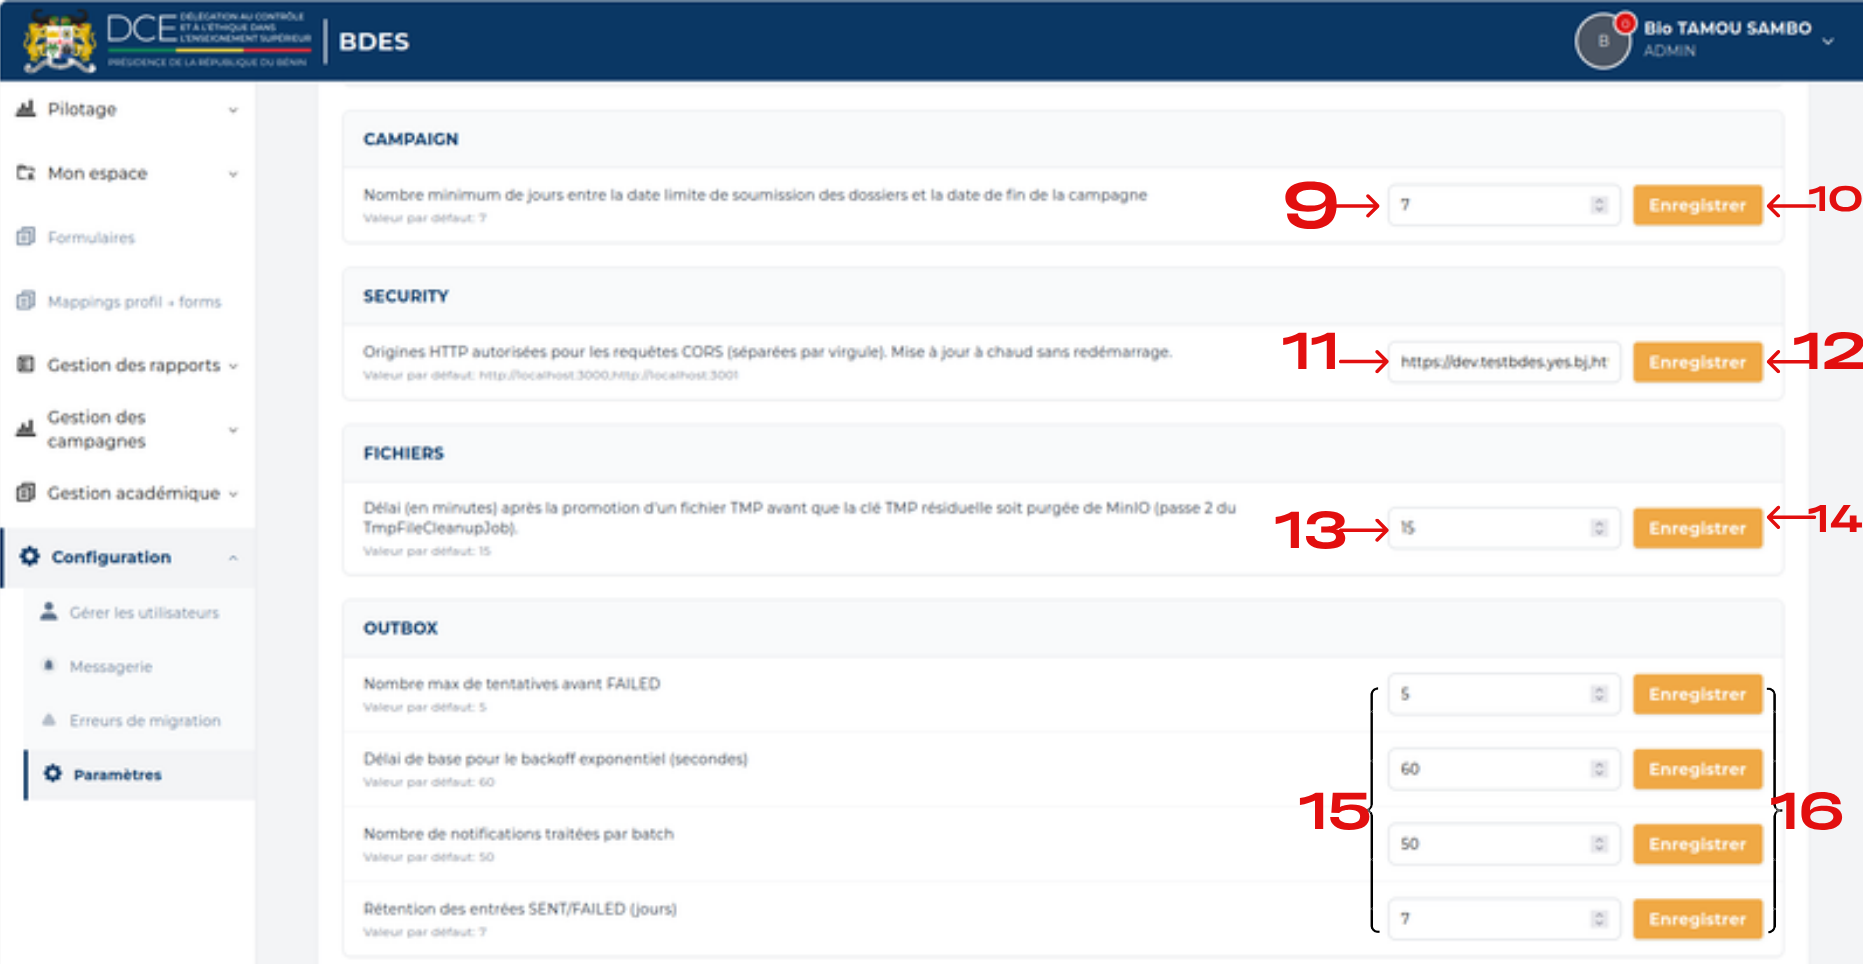Click the CAMPAIGN section heading

coord(411,139)
